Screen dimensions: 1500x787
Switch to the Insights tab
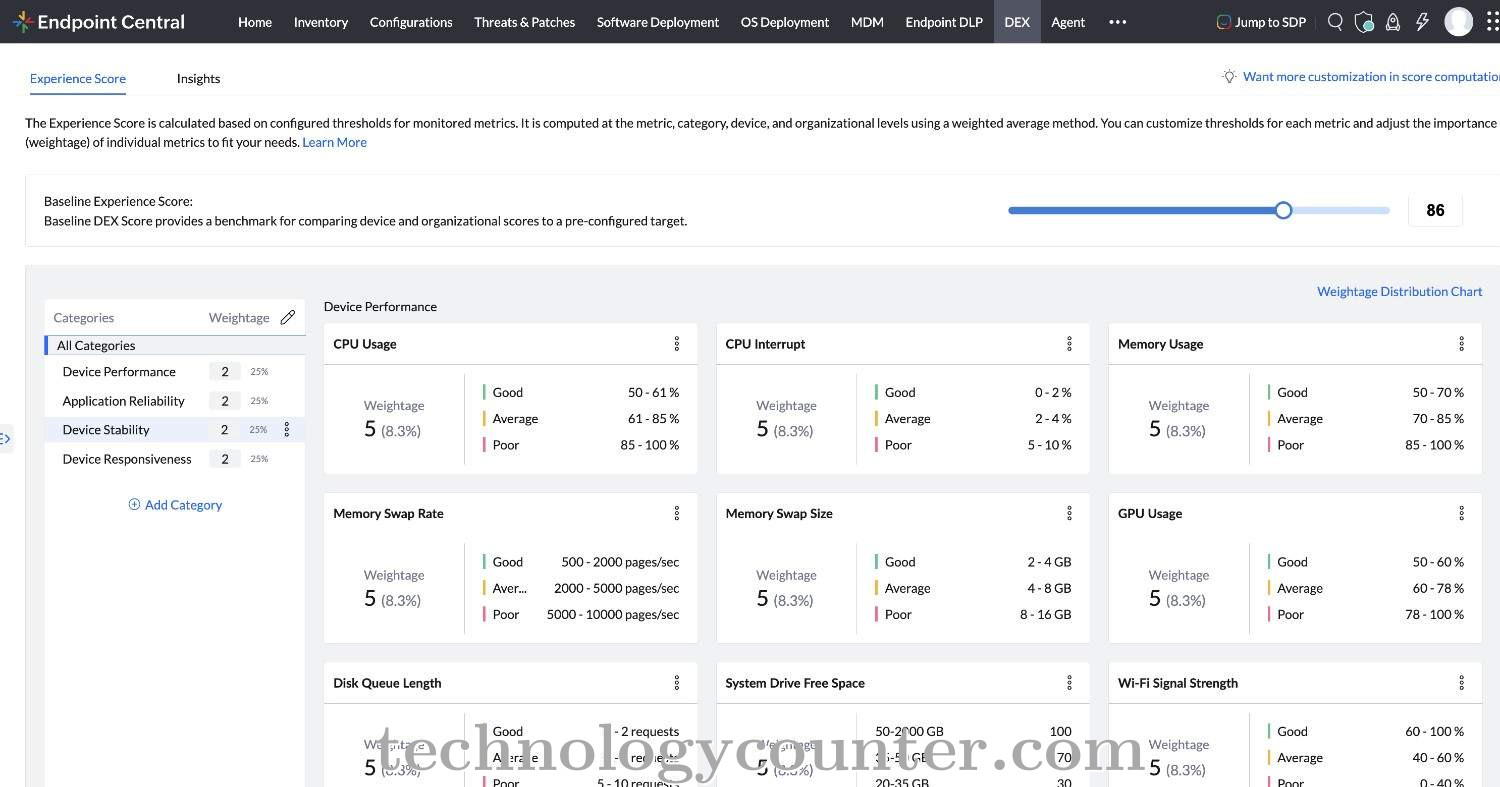point(198,78)
